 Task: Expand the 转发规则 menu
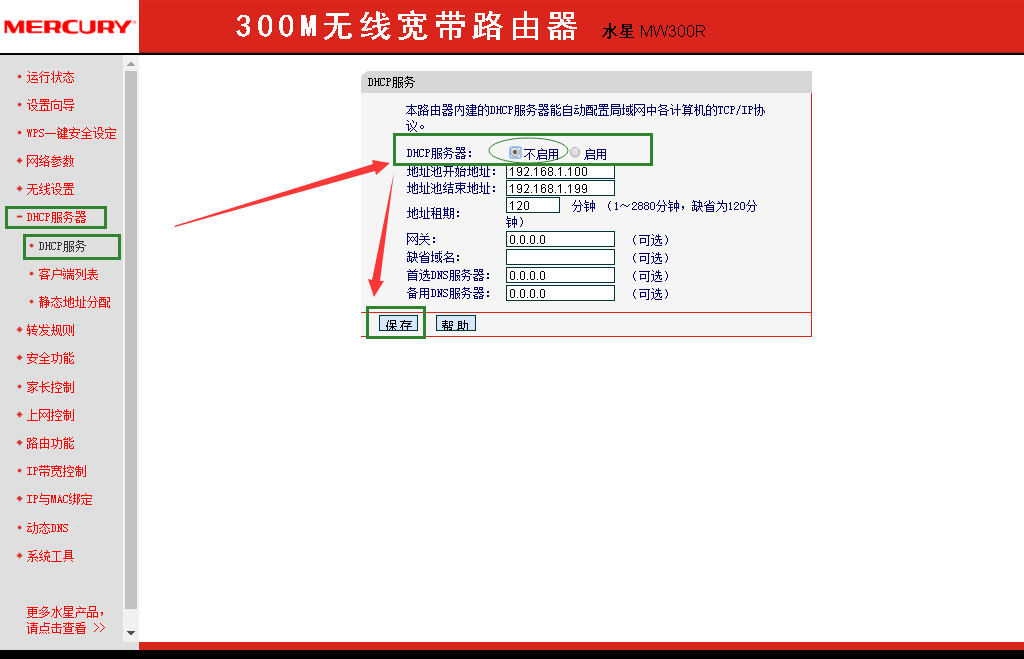click(x=50, y=330)
